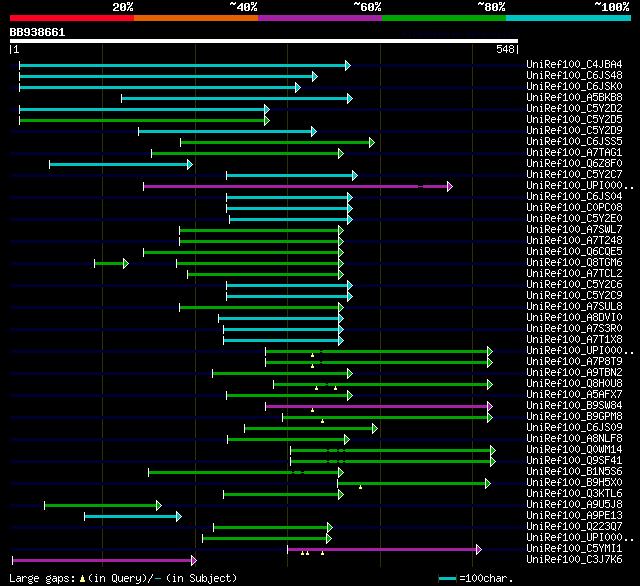The width and height of the screenshot is (640, 586).
Task: Click the cyan ~100% identity legend segment
Action: [569, 18]
